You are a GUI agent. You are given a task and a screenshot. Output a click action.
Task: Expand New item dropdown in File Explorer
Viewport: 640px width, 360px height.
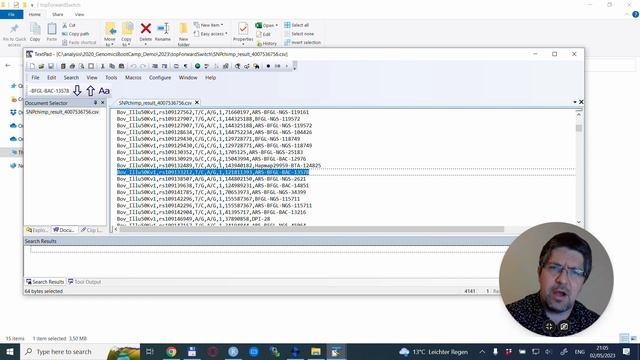pos(209,25)
